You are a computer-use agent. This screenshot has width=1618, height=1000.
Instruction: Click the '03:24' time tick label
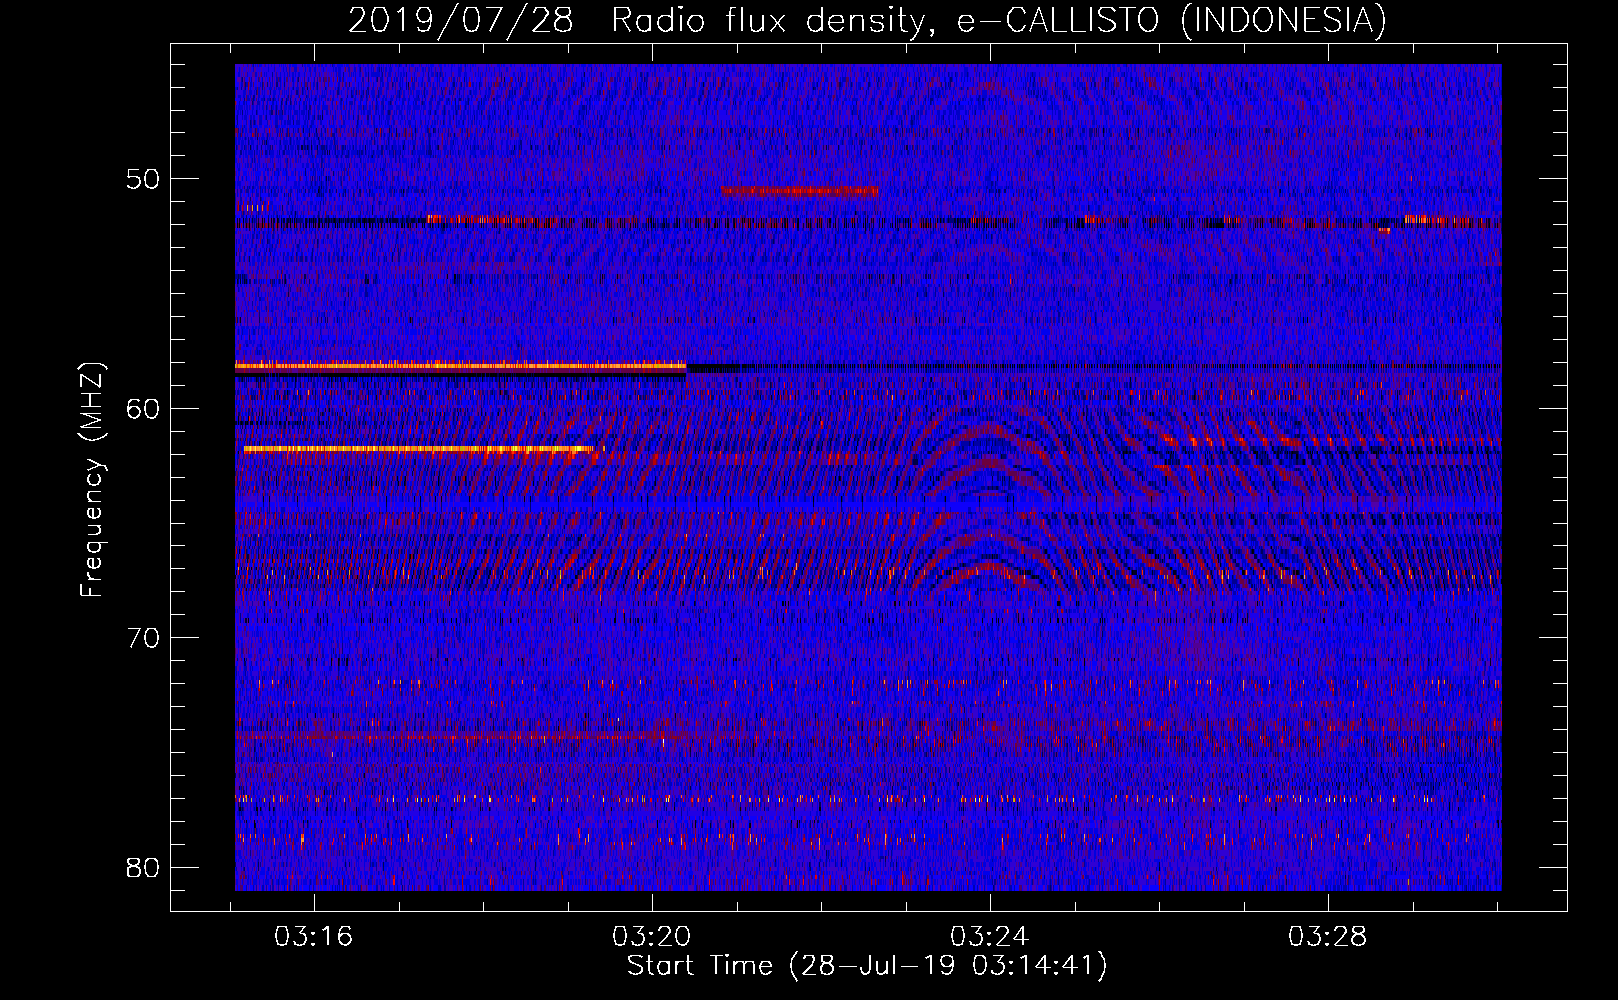[989, 937]
